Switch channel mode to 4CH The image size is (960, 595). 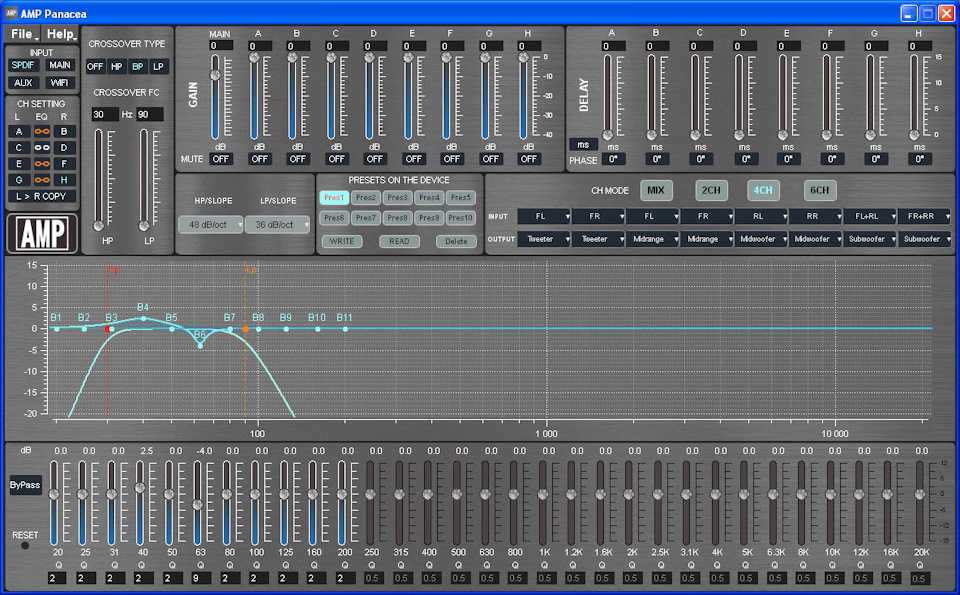pyautogui.click(x=763, y=190)
